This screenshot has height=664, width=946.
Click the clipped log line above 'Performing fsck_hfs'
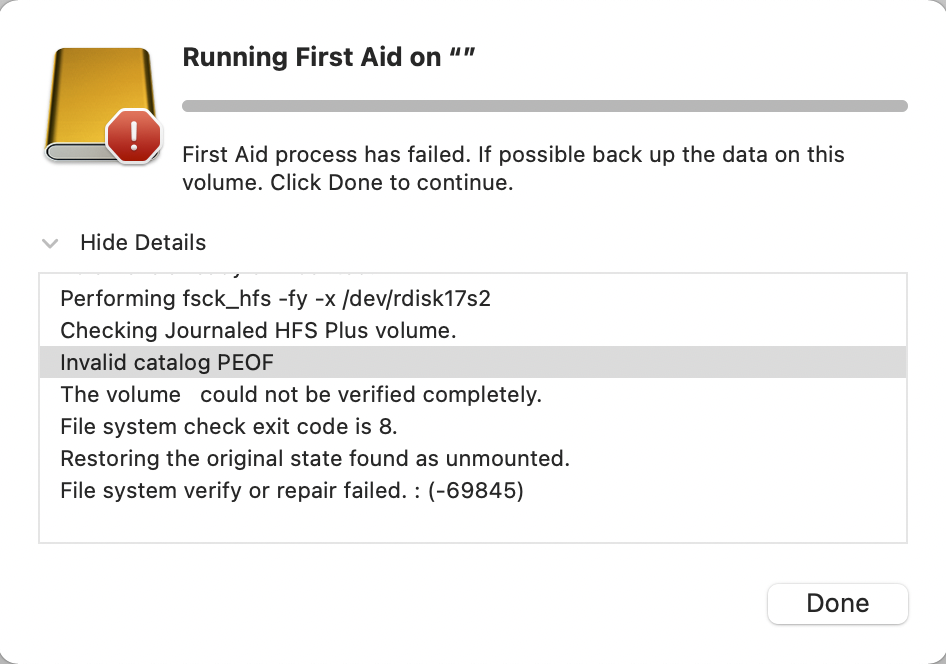(210, 277)
